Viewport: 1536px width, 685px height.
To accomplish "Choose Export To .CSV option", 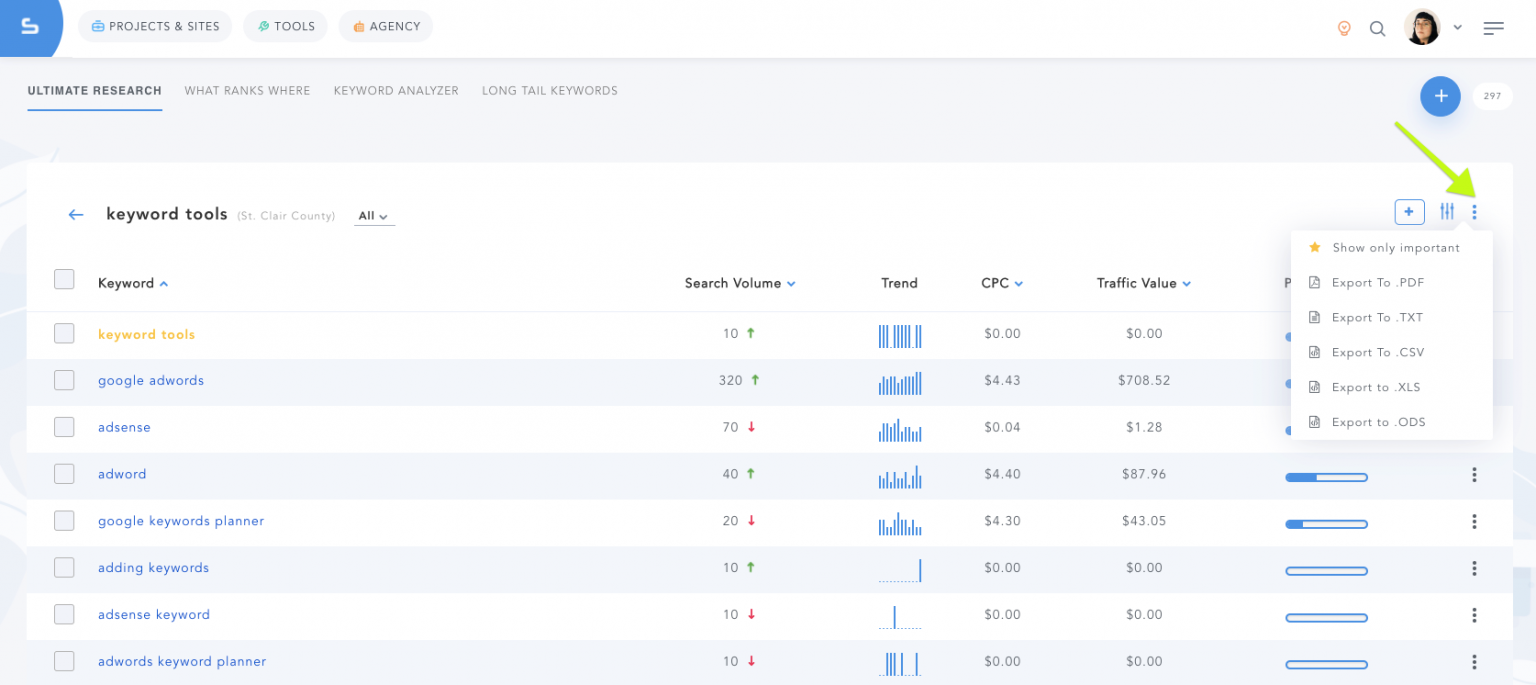I will click(1377, 352).
